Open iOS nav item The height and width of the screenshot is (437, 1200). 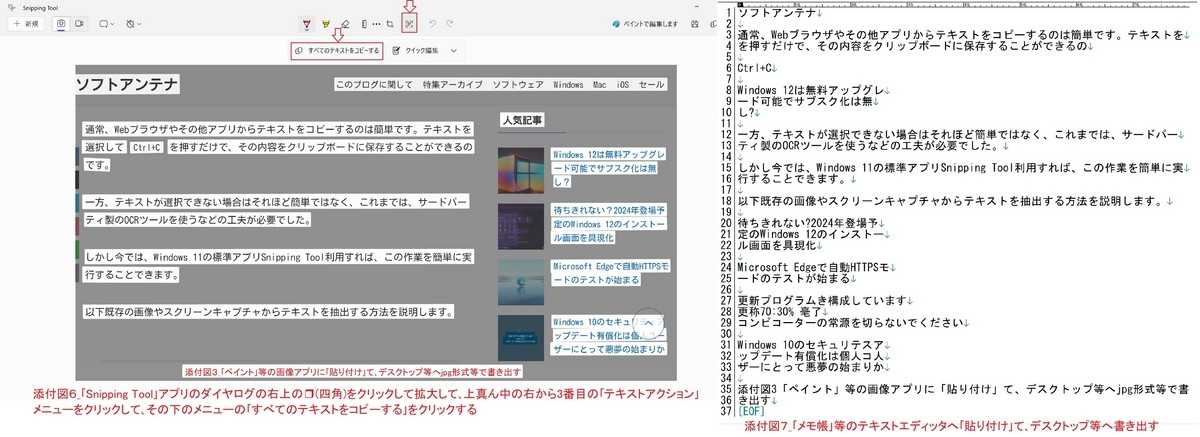622,85
